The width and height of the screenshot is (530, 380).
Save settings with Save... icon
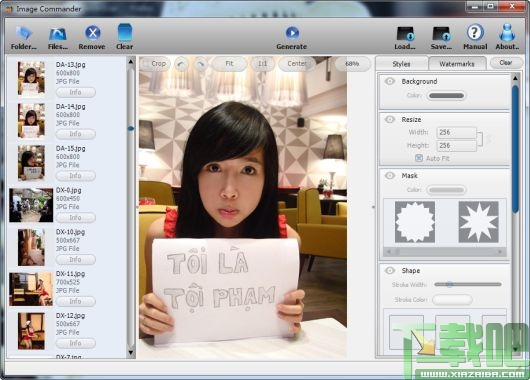[441, 38]
